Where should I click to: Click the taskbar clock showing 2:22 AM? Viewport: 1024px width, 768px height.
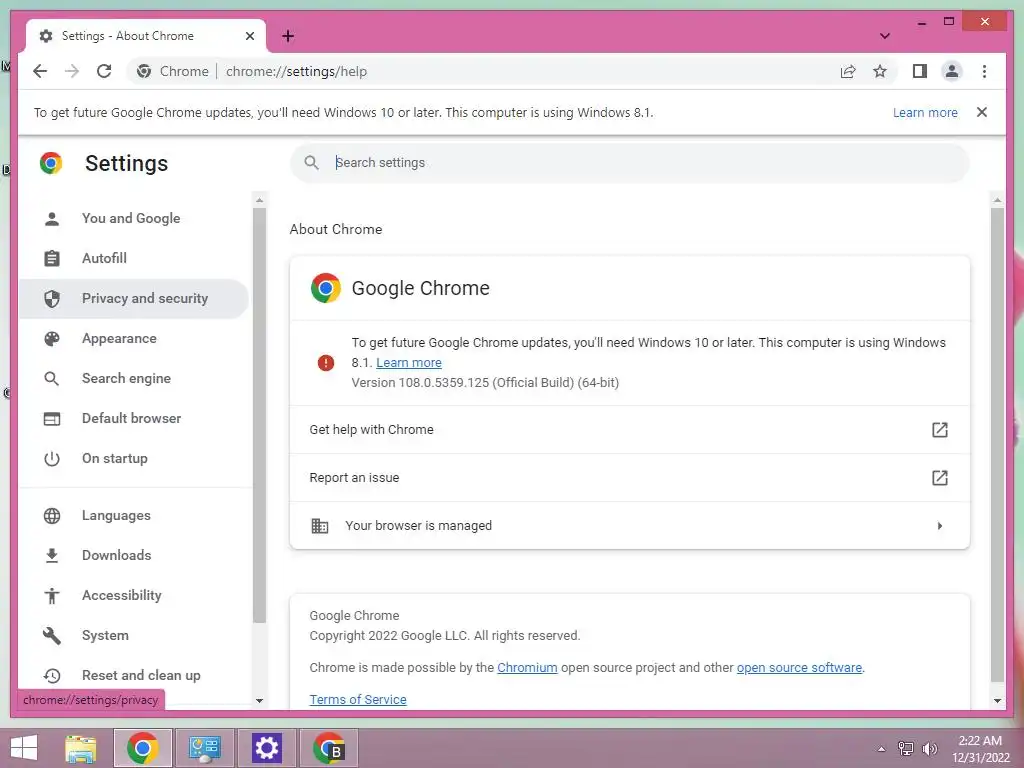(980, 749)
